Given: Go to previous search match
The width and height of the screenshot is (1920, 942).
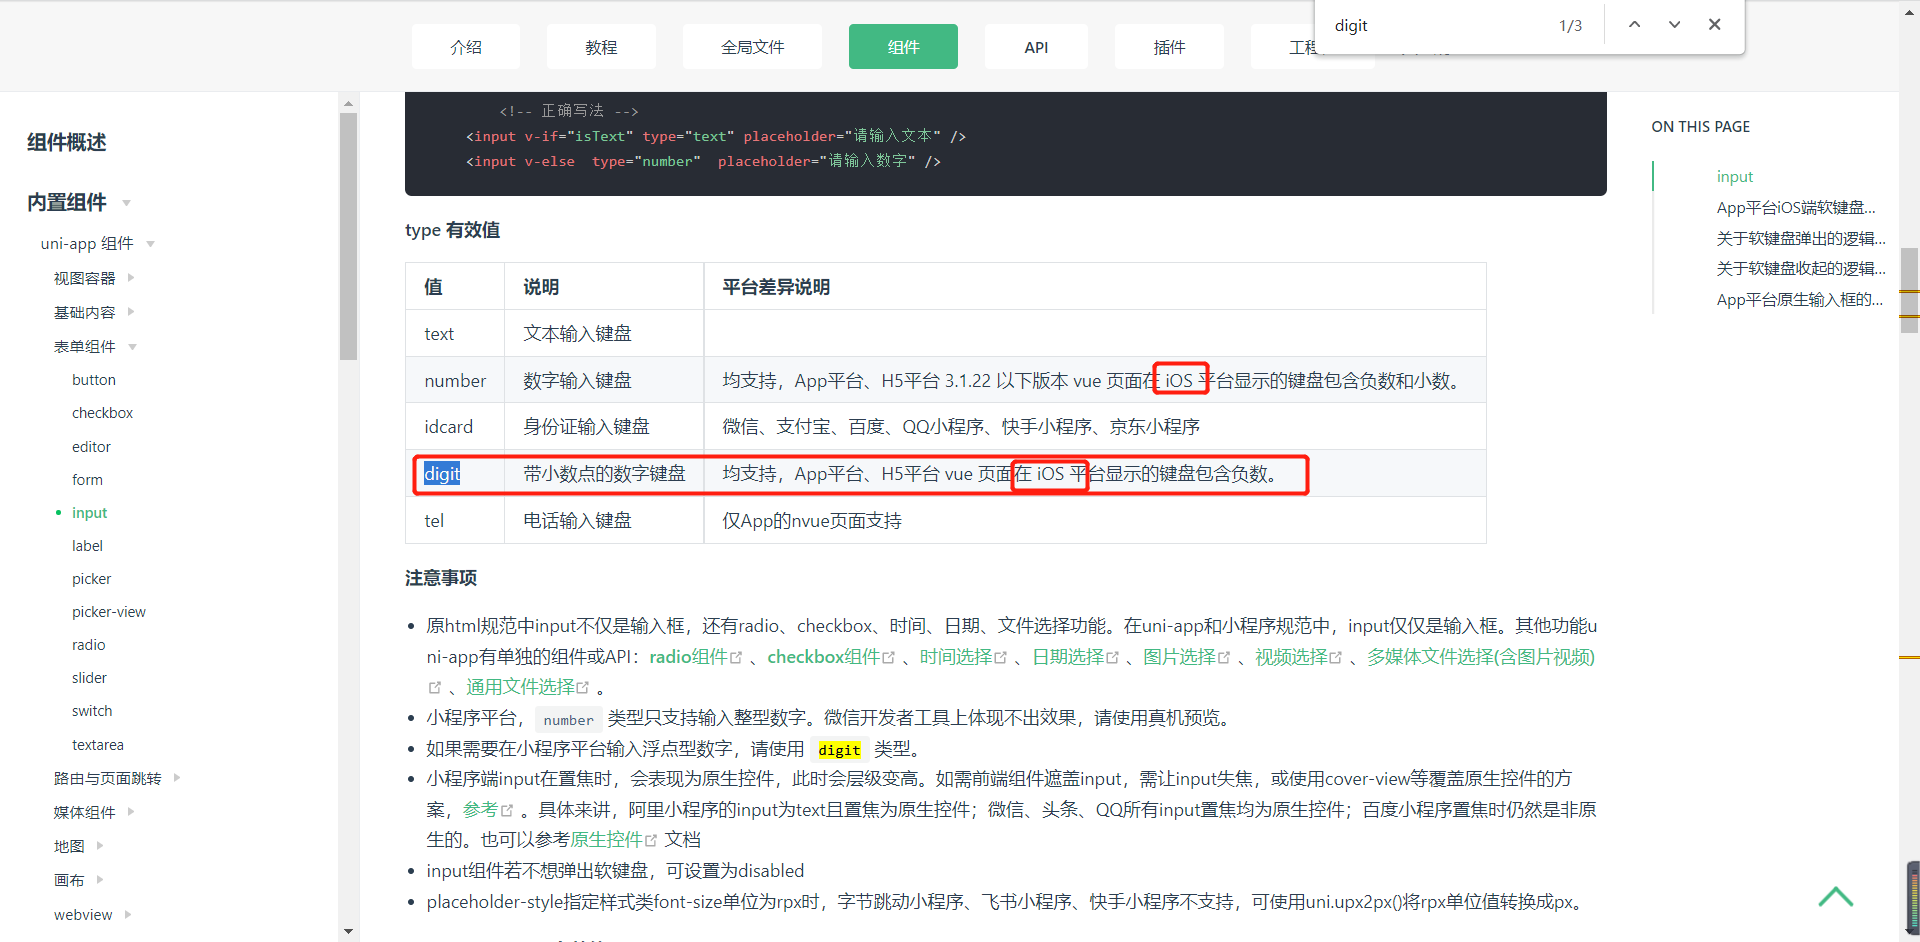Looking at the screenshot, I should pos(1634,24).
